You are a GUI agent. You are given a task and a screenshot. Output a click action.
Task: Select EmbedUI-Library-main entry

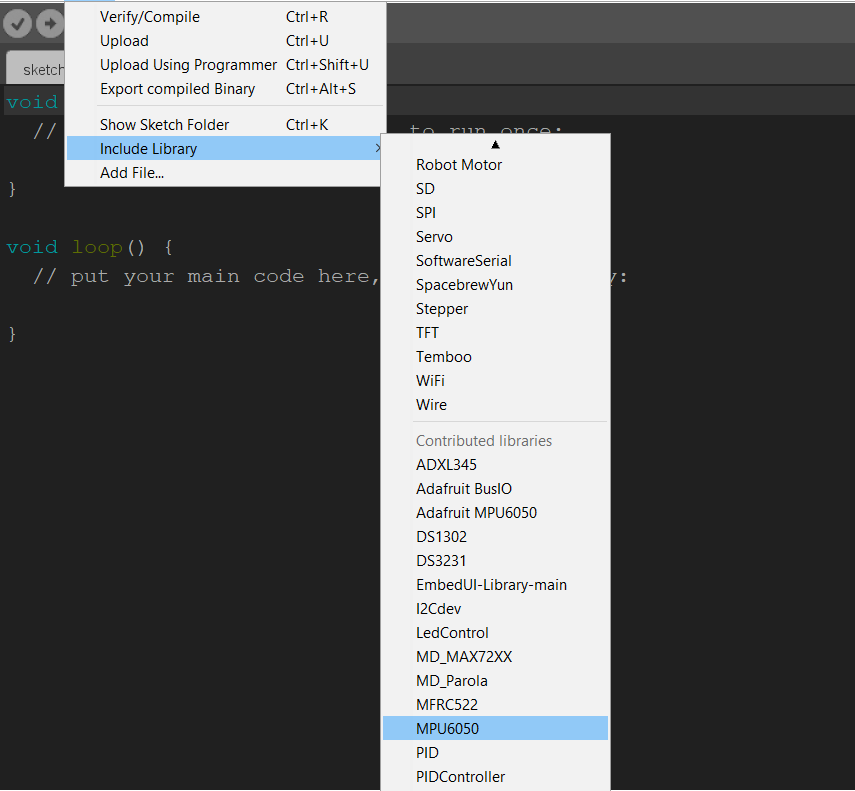click(495, 584)
